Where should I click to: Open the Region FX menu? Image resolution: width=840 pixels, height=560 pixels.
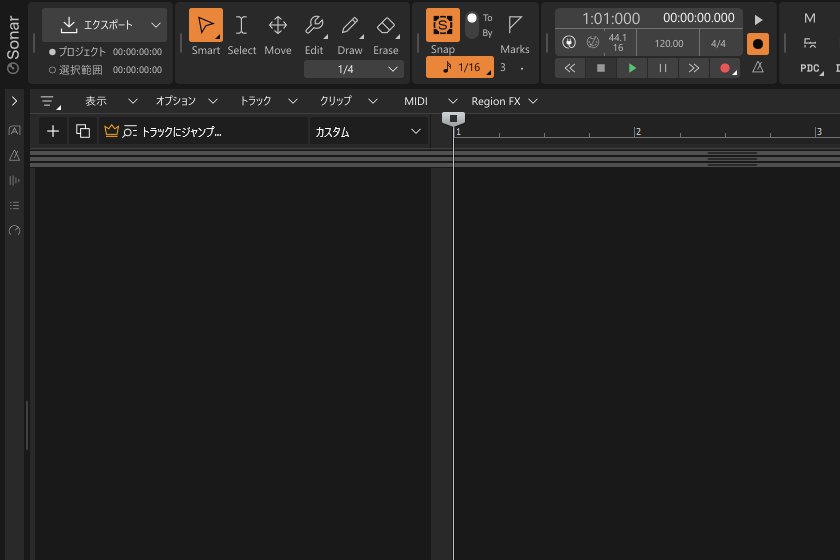pyautogui.click(x=504, y=101)
